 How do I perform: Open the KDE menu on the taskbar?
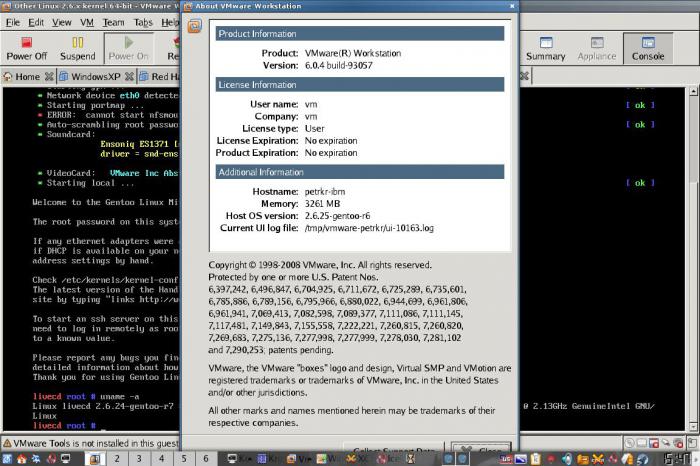point(7,458)
